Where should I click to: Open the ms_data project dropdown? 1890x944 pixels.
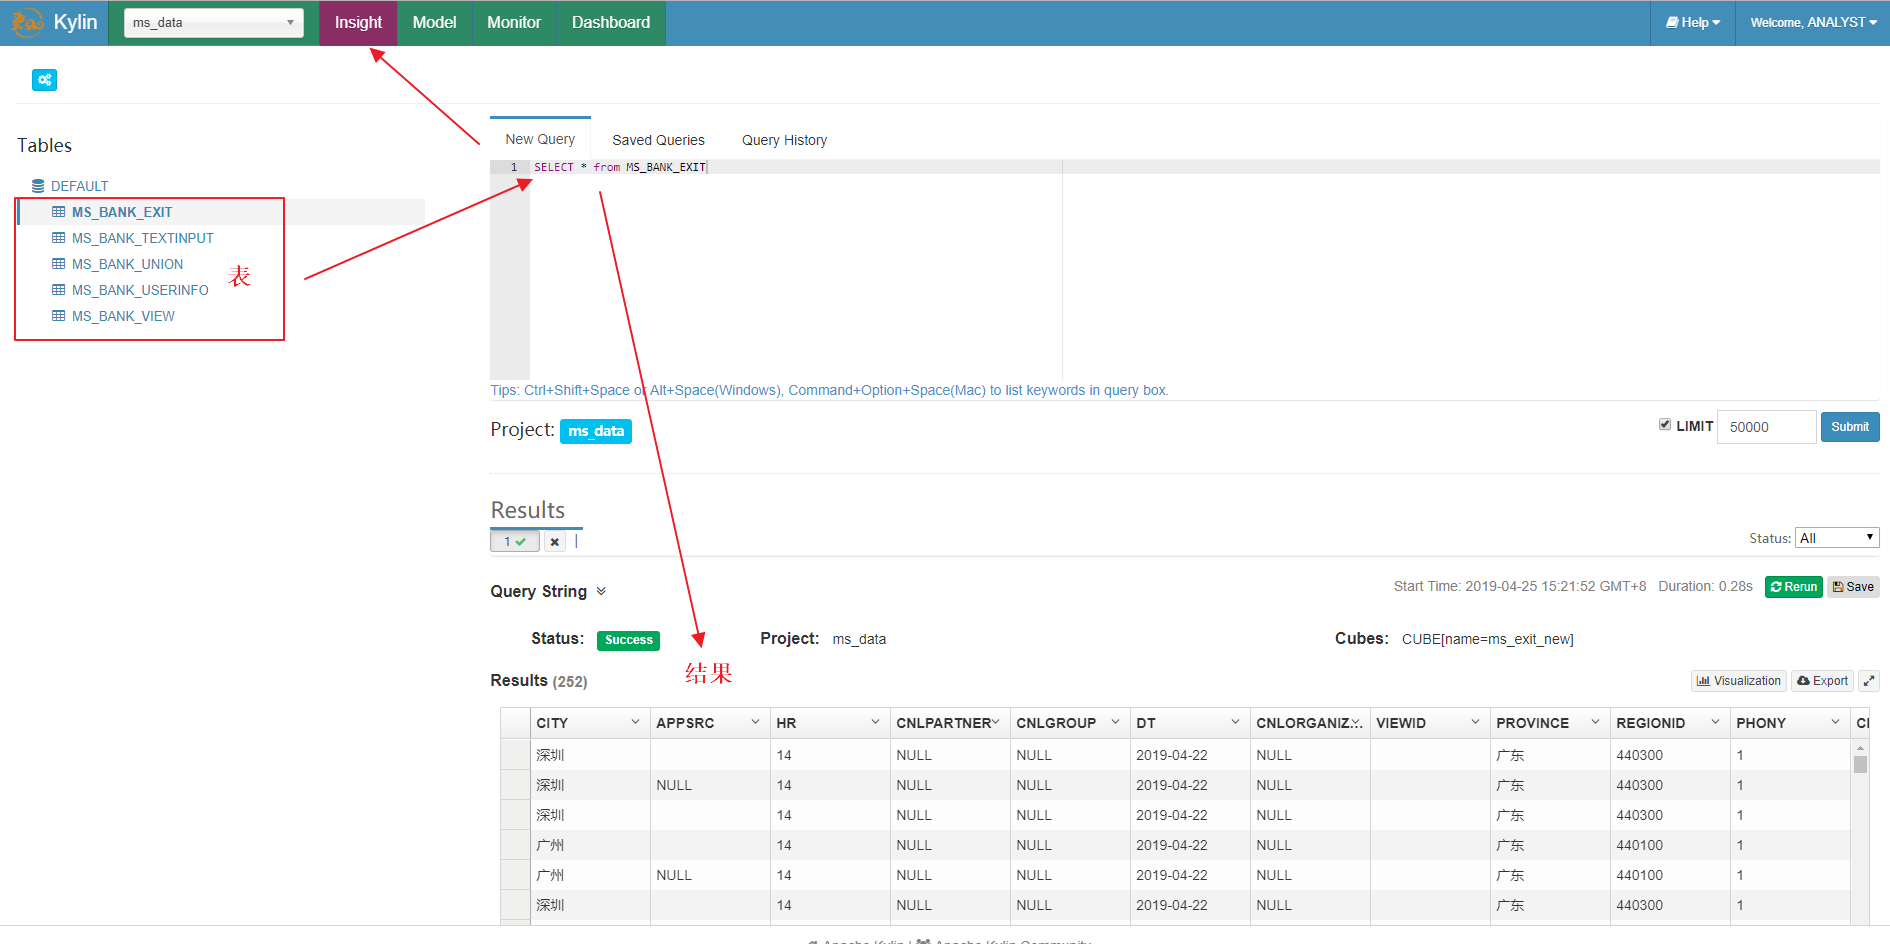tap(214, 23)
